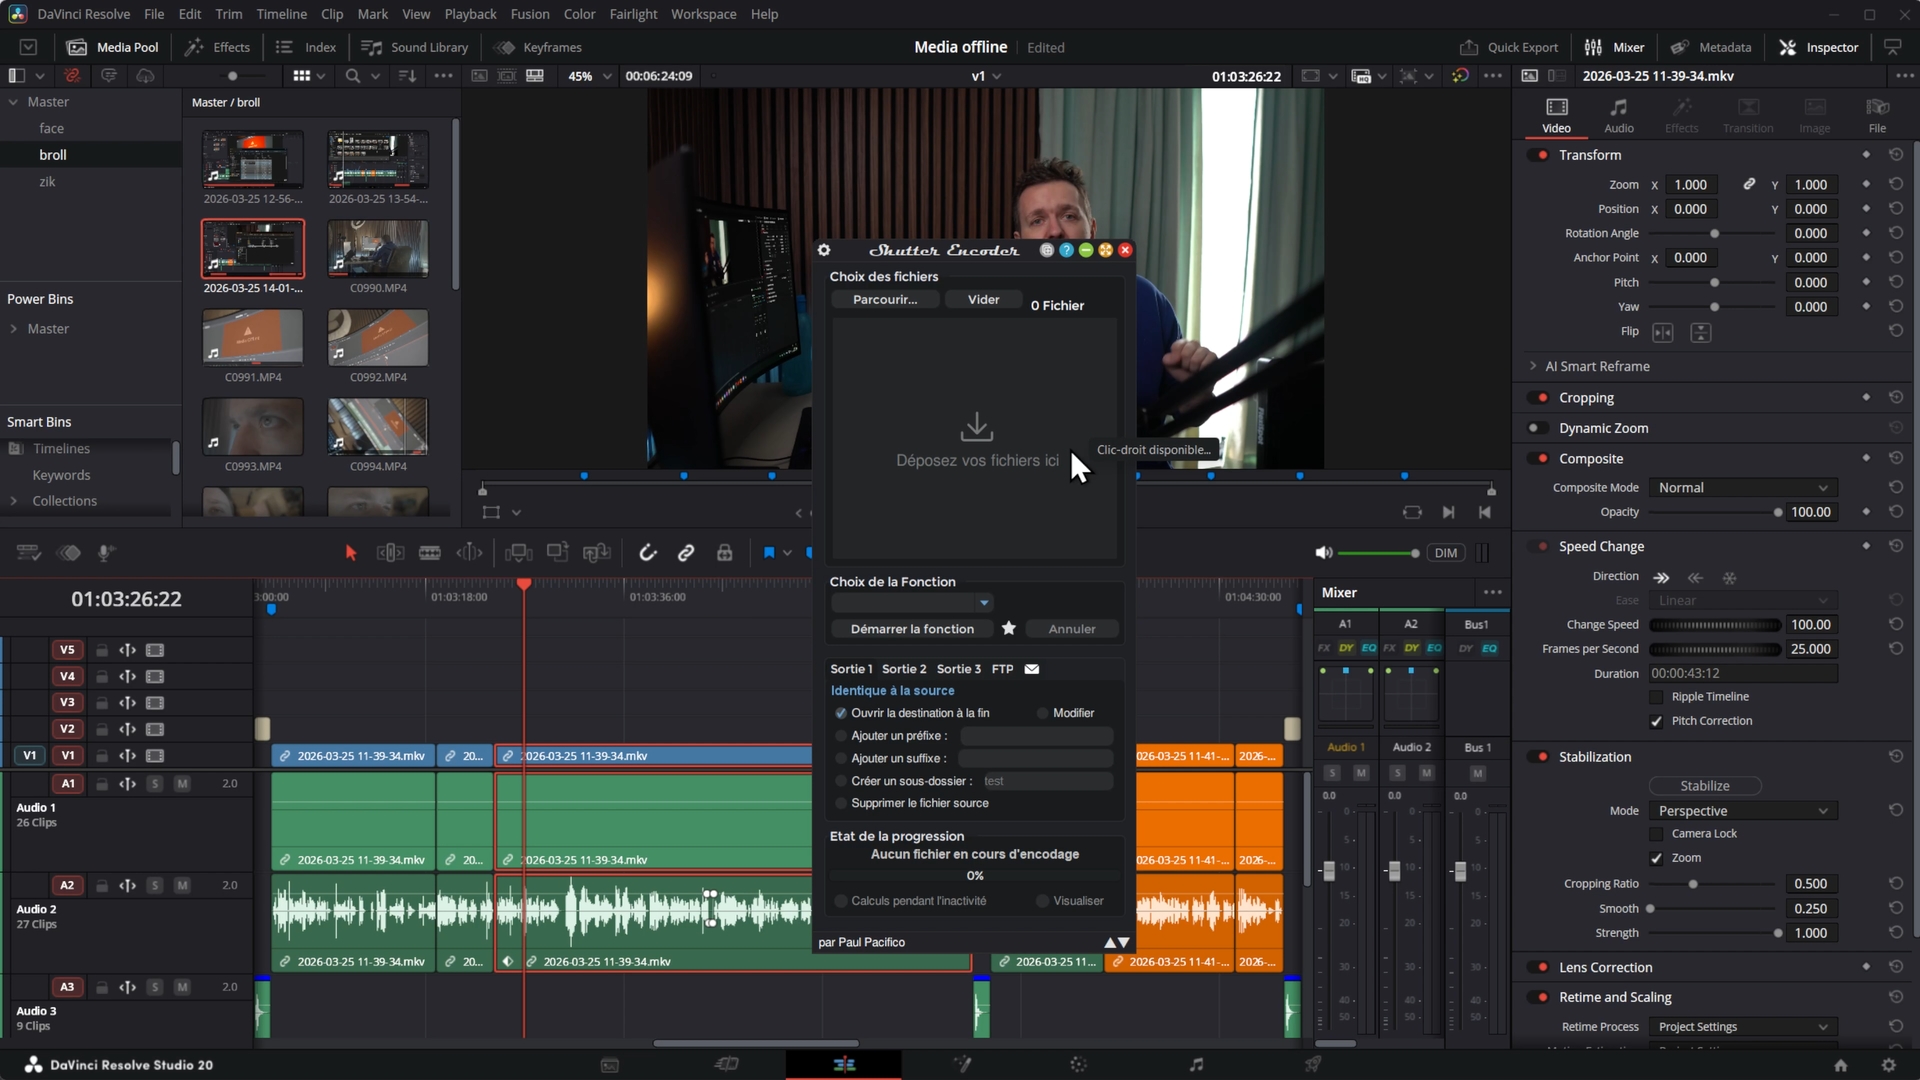1920x1080 pixels.
Task: Open the Shutter Encoder function dropdown
Action: click(912, 602)
